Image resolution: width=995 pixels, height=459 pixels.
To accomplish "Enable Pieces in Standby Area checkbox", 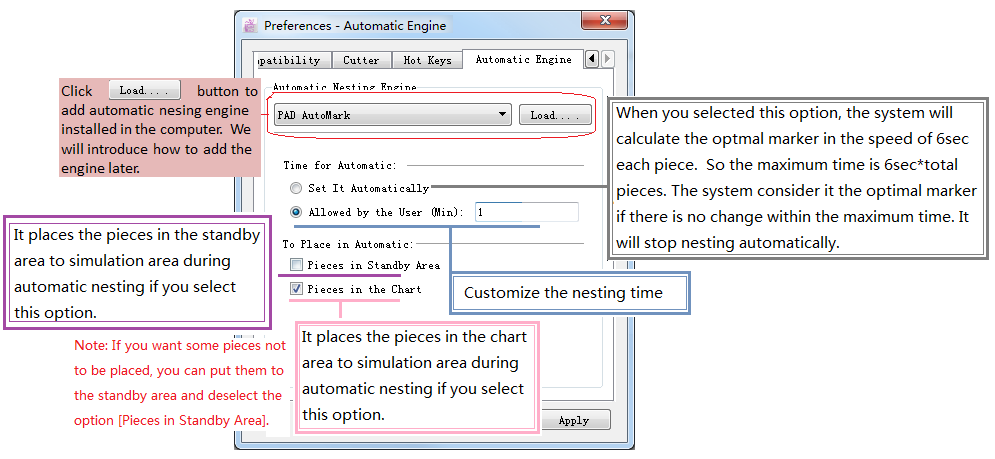I will [296, 265].
